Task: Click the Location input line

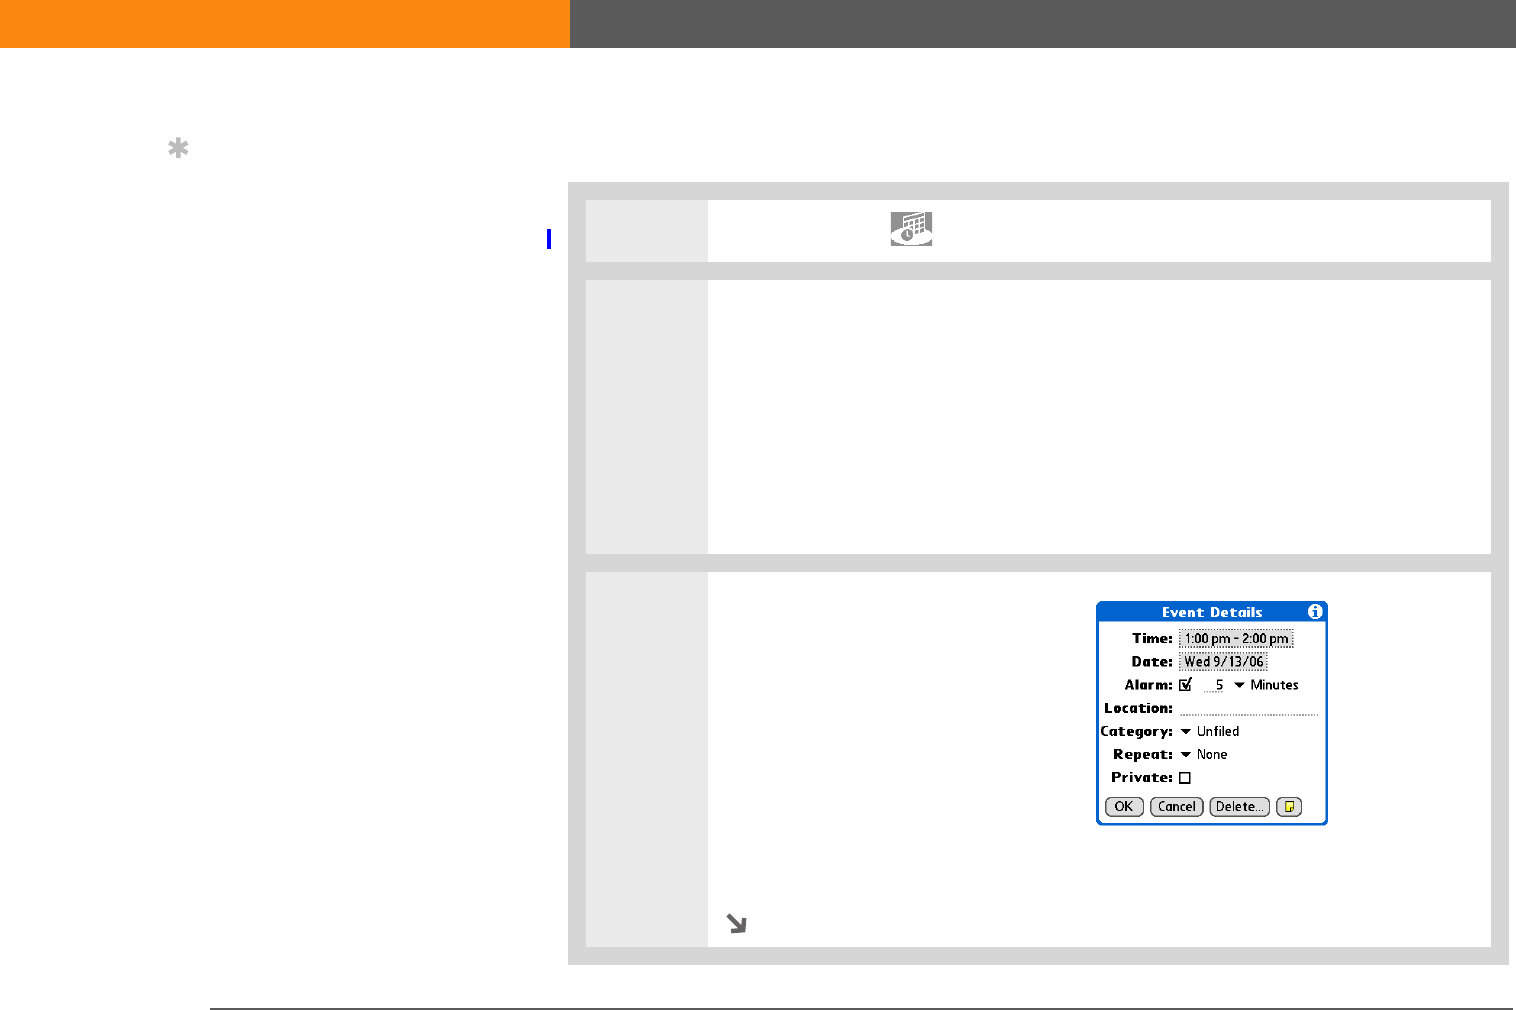Action: point(1249,708)
